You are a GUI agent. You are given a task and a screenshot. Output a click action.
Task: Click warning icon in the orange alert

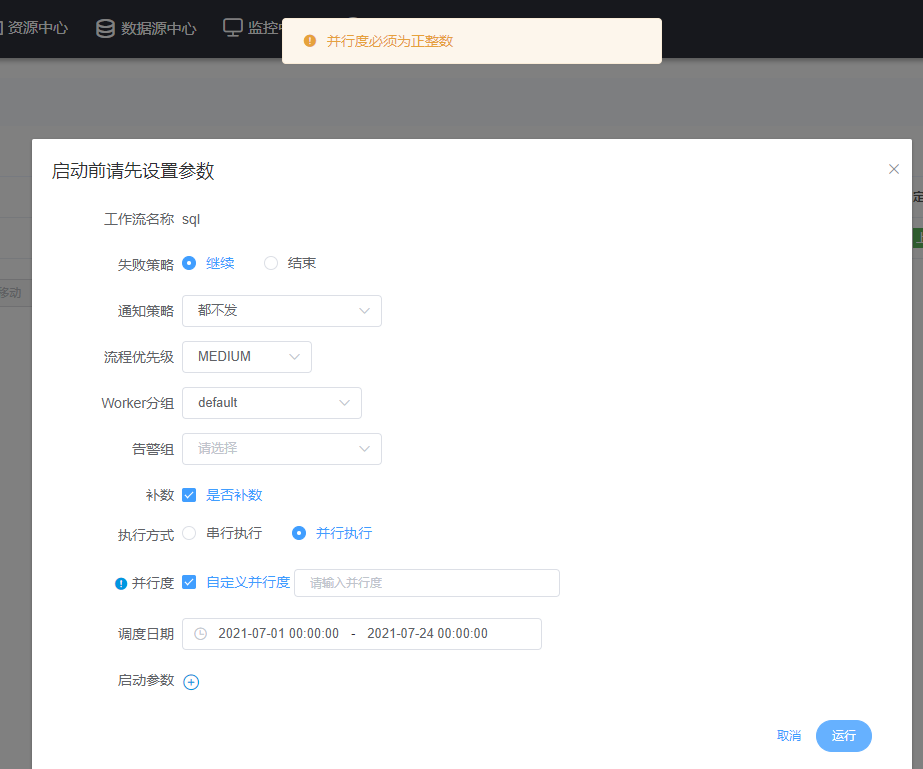(310, 41)
